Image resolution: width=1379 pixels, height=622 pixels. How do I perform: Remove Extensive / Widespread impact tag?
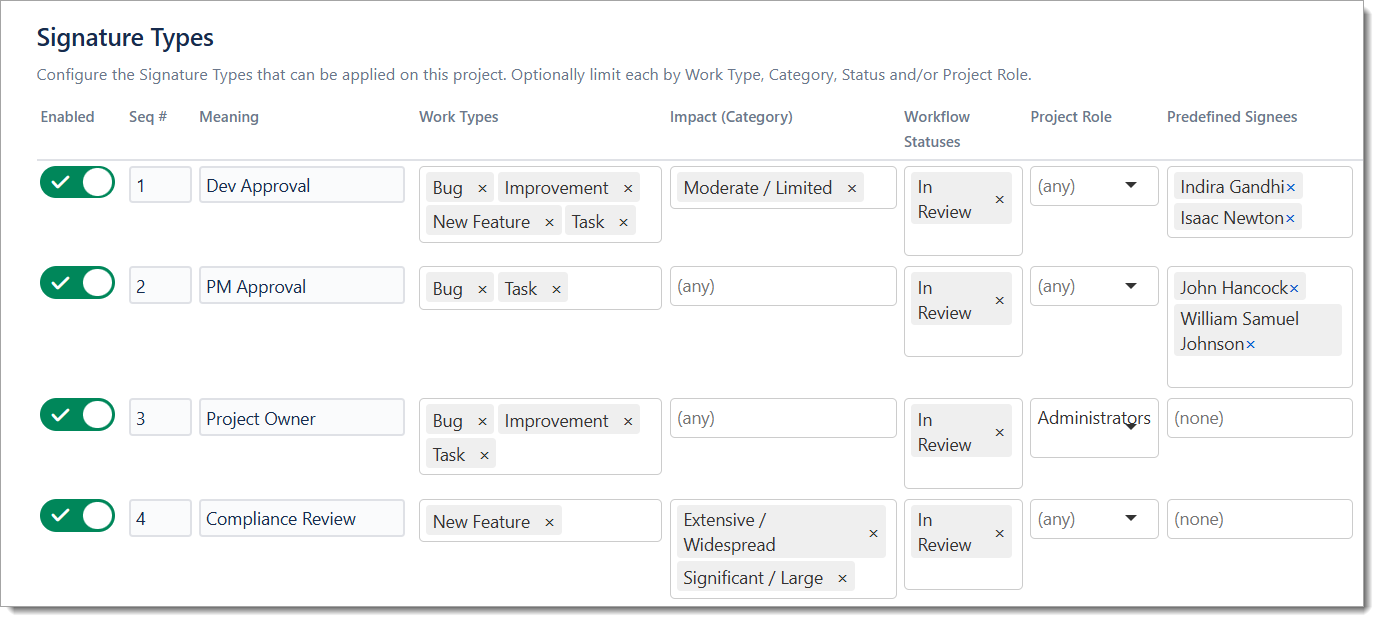[873, 534]
